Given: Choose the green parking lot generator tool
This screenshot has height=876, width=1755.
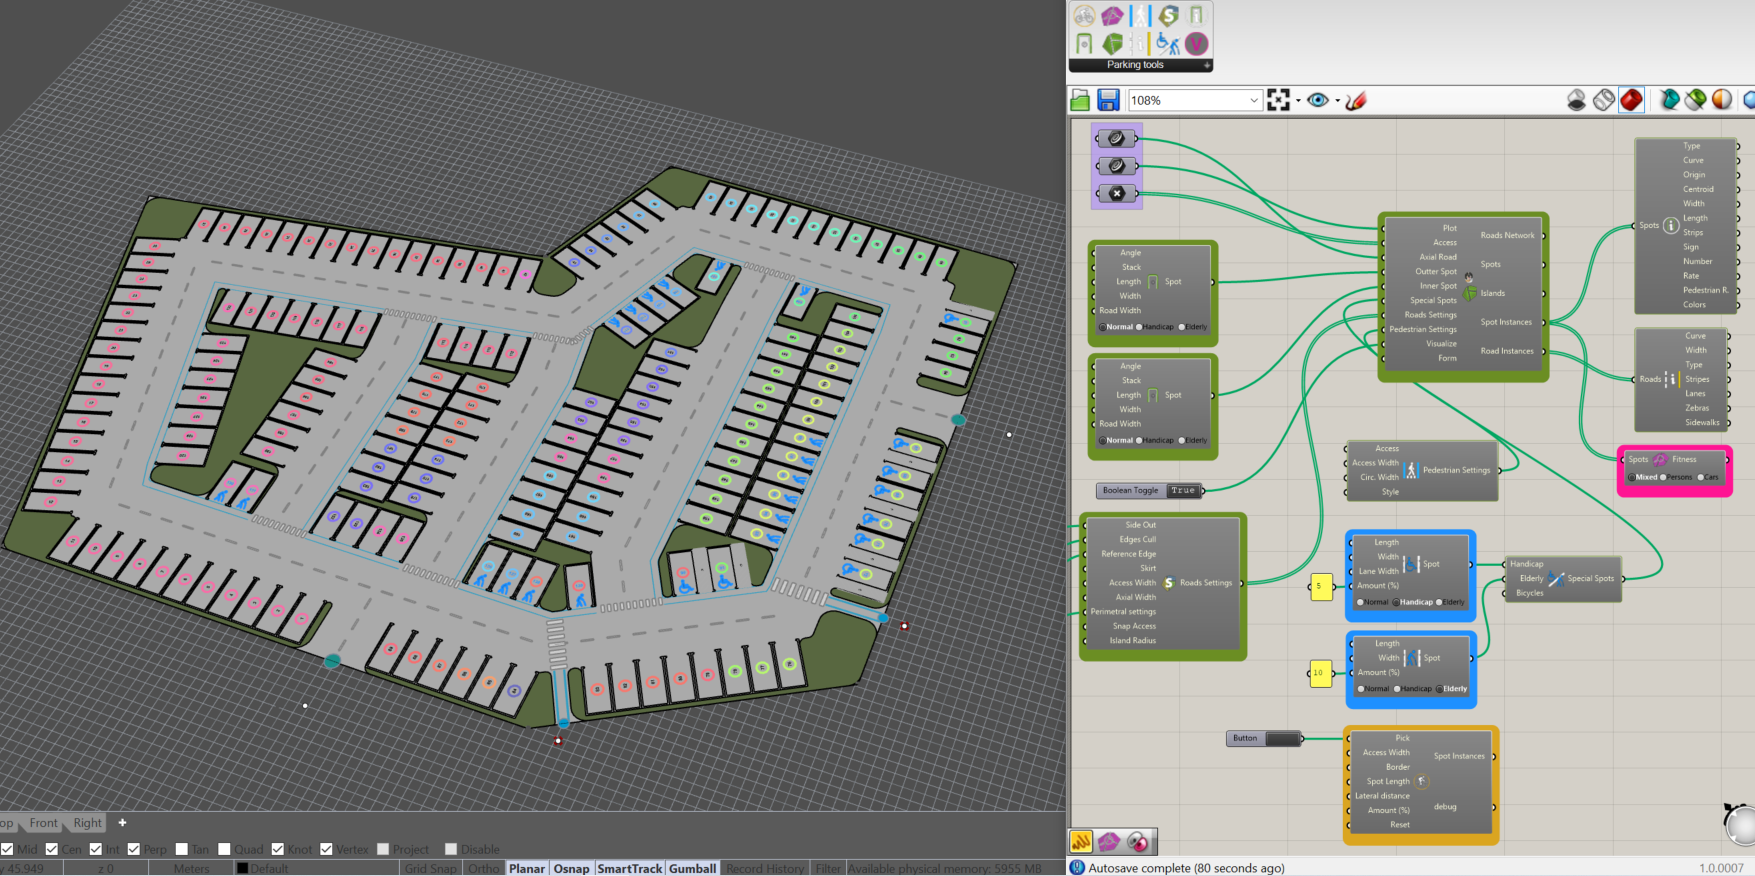Looking at the screenshot, I should pyautogui.click(x=1112, y=44).
